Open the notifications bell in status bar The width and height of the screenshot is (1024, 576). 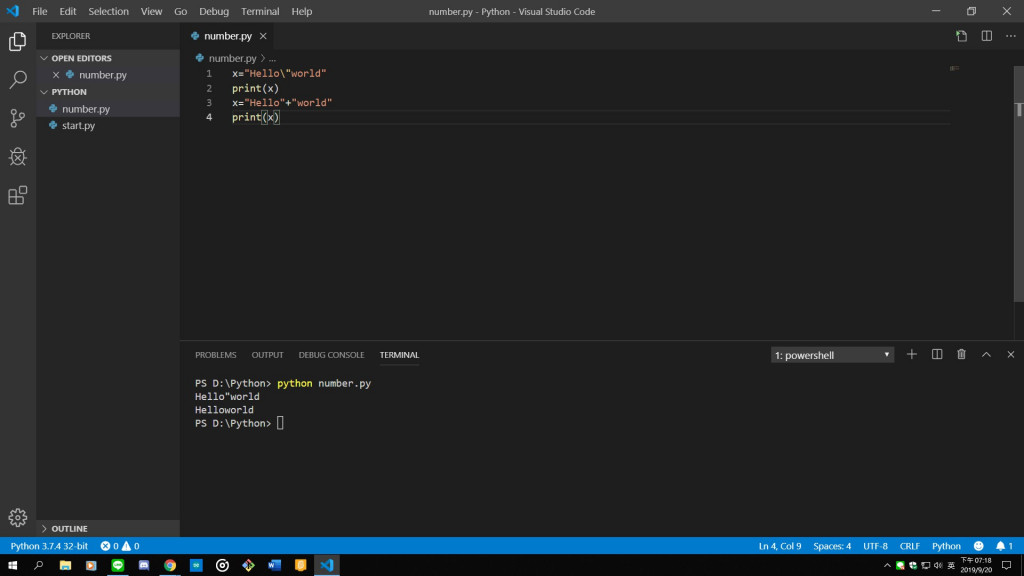[x=1004, y=546]
